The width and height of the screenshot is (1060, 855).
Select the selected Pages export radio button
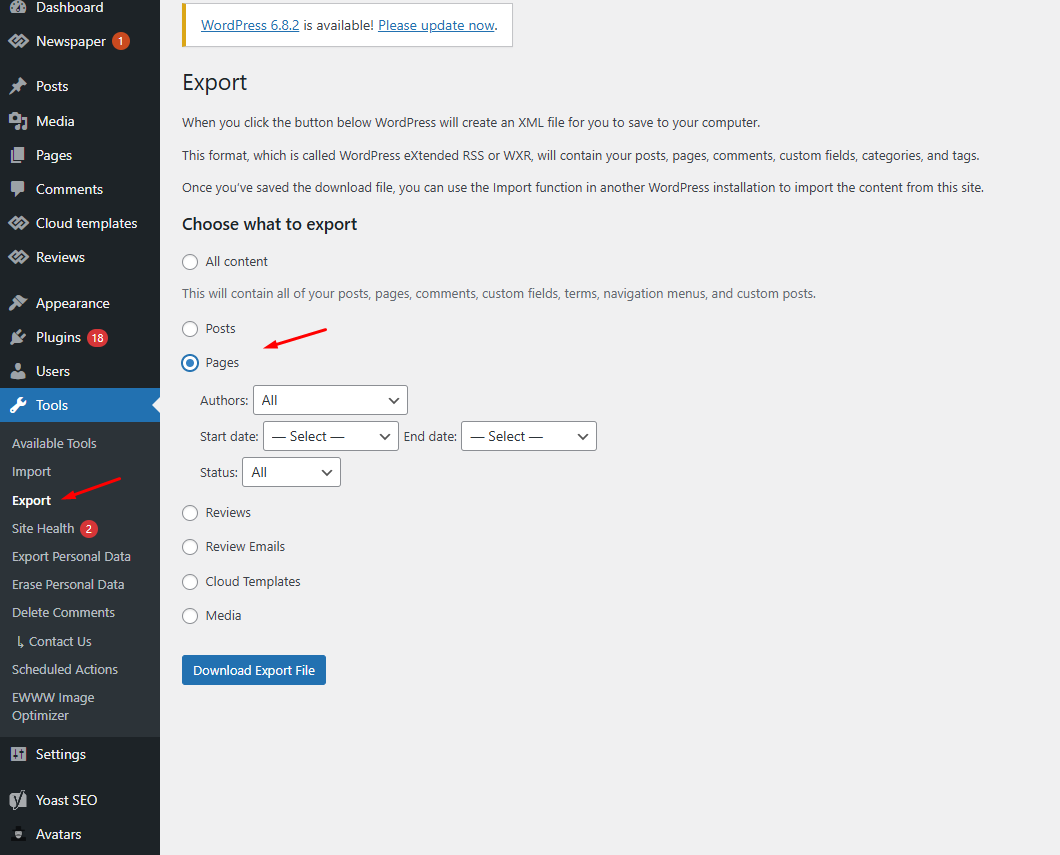coord(190,363)
